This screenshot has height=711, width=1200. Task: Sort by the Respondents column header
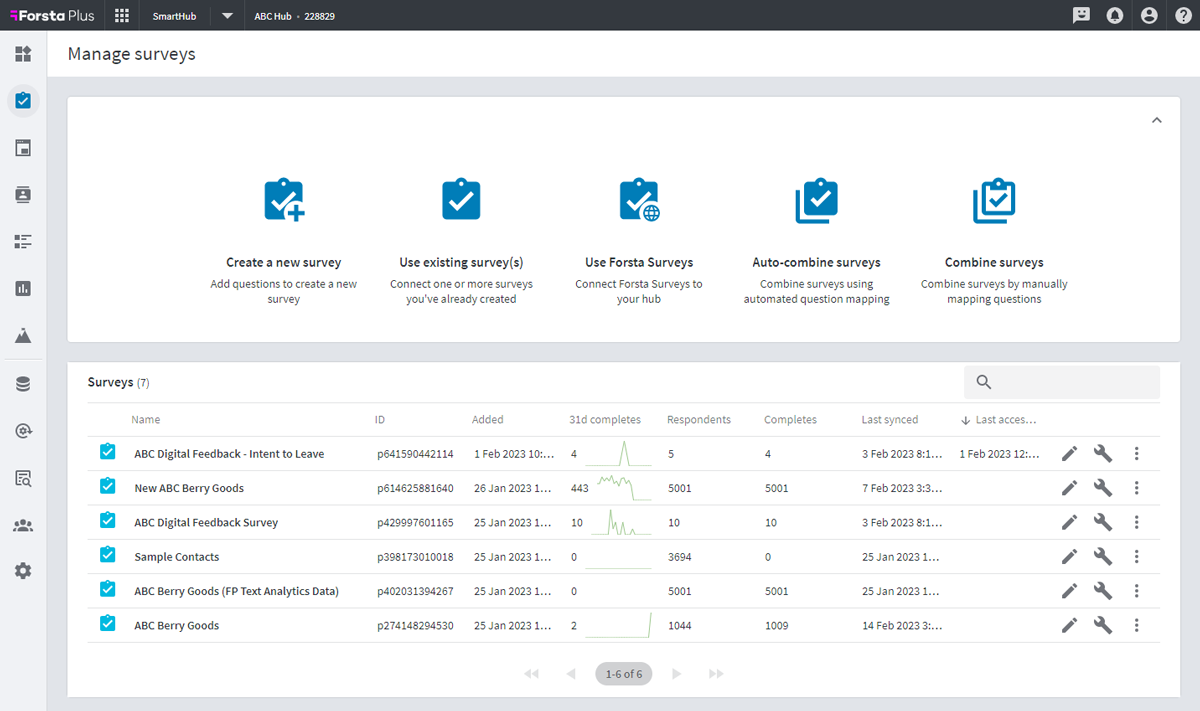coord(699,420)
